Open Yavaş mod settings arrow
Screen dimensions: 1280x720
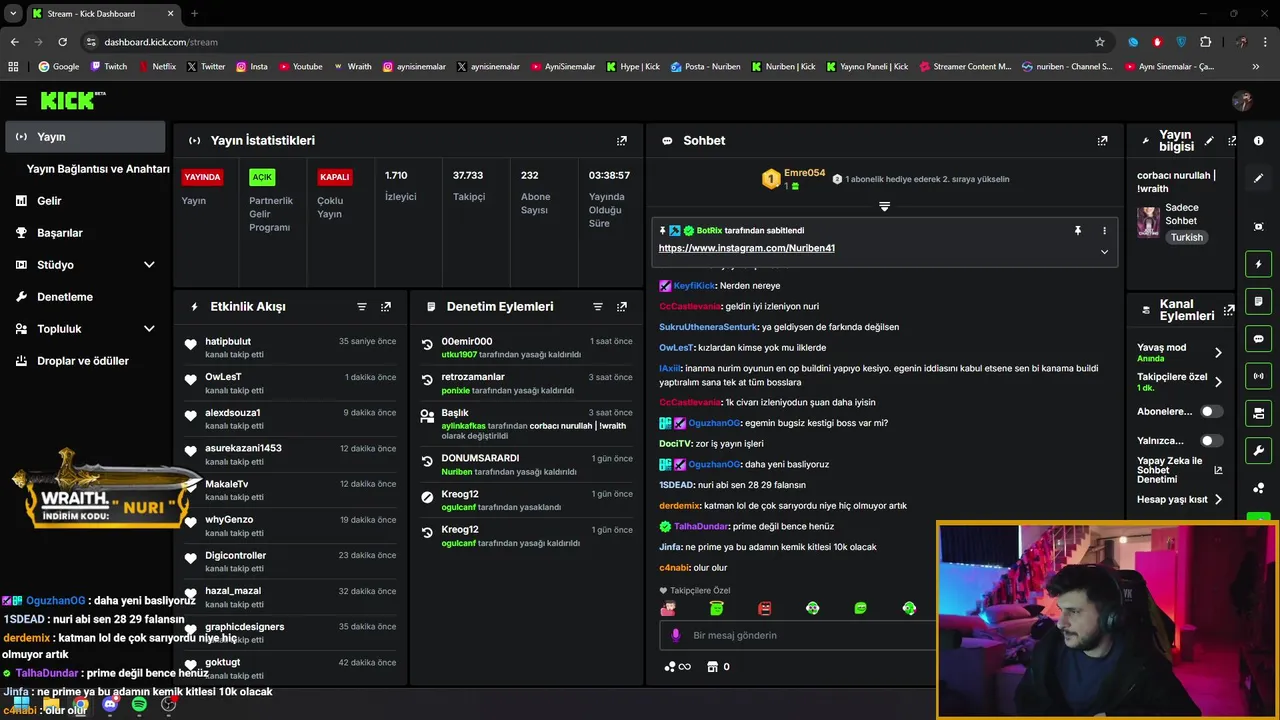[1218, 353]
